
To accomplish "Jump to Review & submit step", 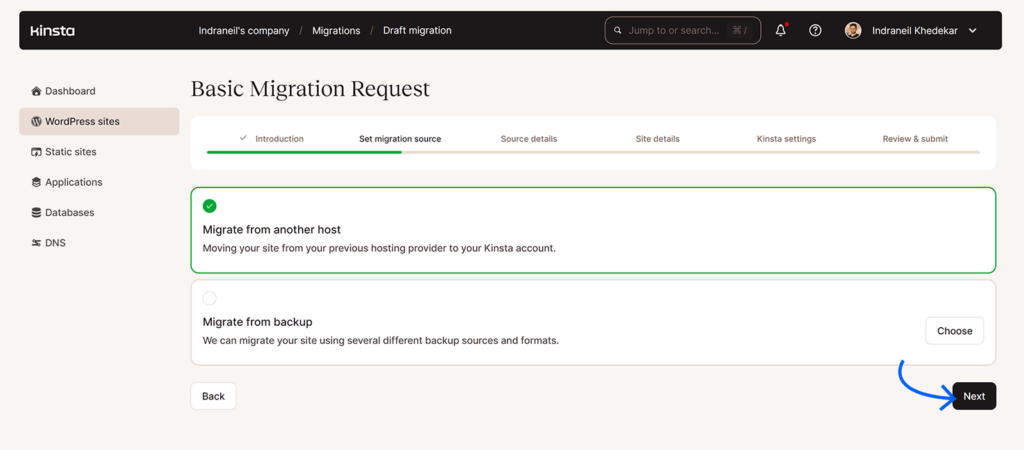I will [x=916, y=138].
